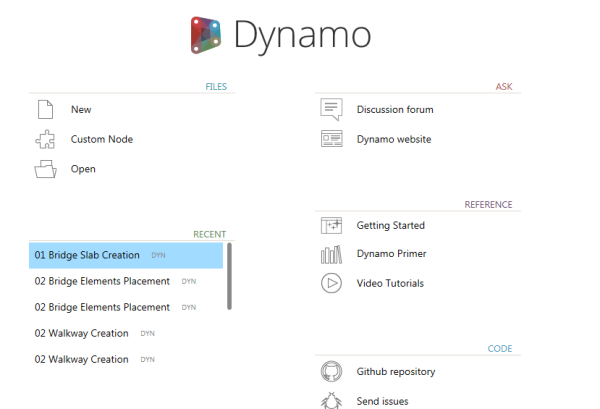Click the play circle Video Tutorials icon
Image resolution: width=600 pixels, height=409 pixels.
pyautogui.click(x=331, y=283)
